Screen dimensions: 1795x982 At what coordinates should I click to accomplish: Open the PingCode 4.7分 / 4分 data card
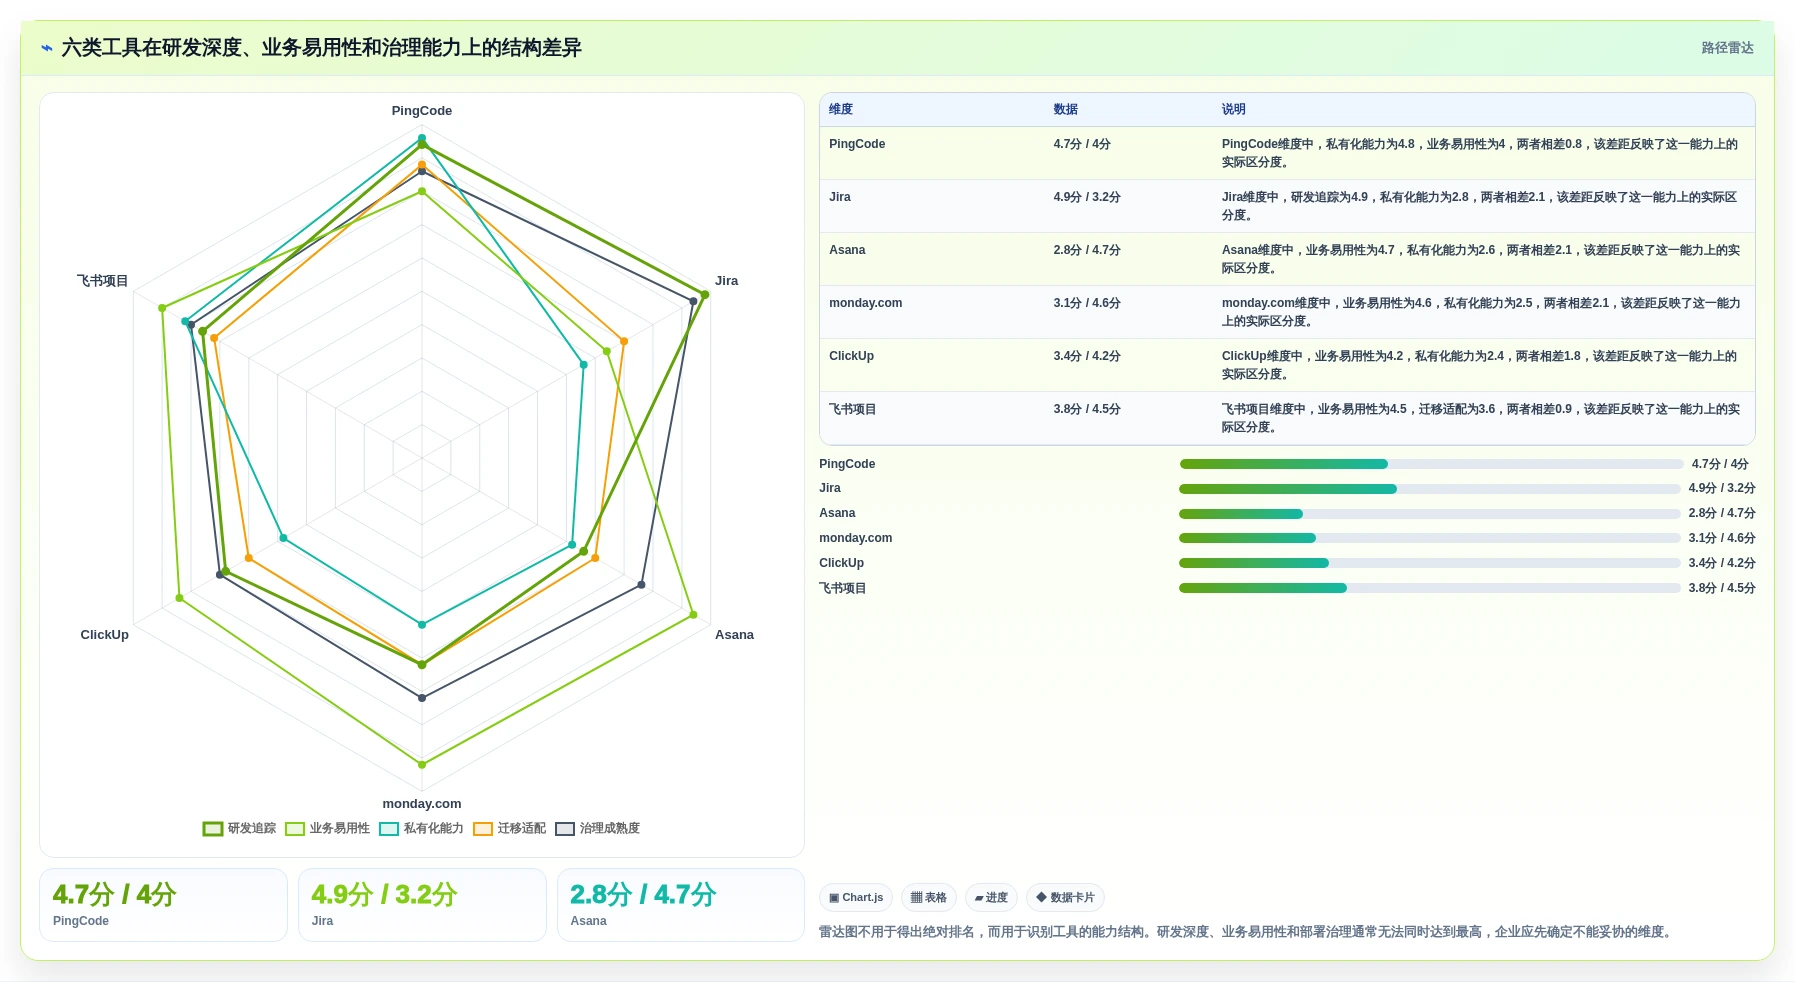pos(163,905)
